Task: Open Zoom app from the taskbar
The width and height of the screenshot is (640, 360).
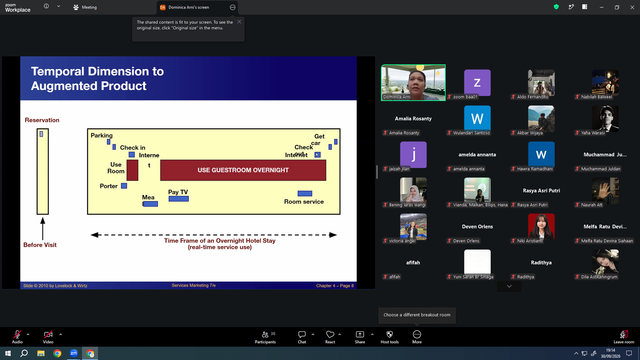Action: (73, 353)
